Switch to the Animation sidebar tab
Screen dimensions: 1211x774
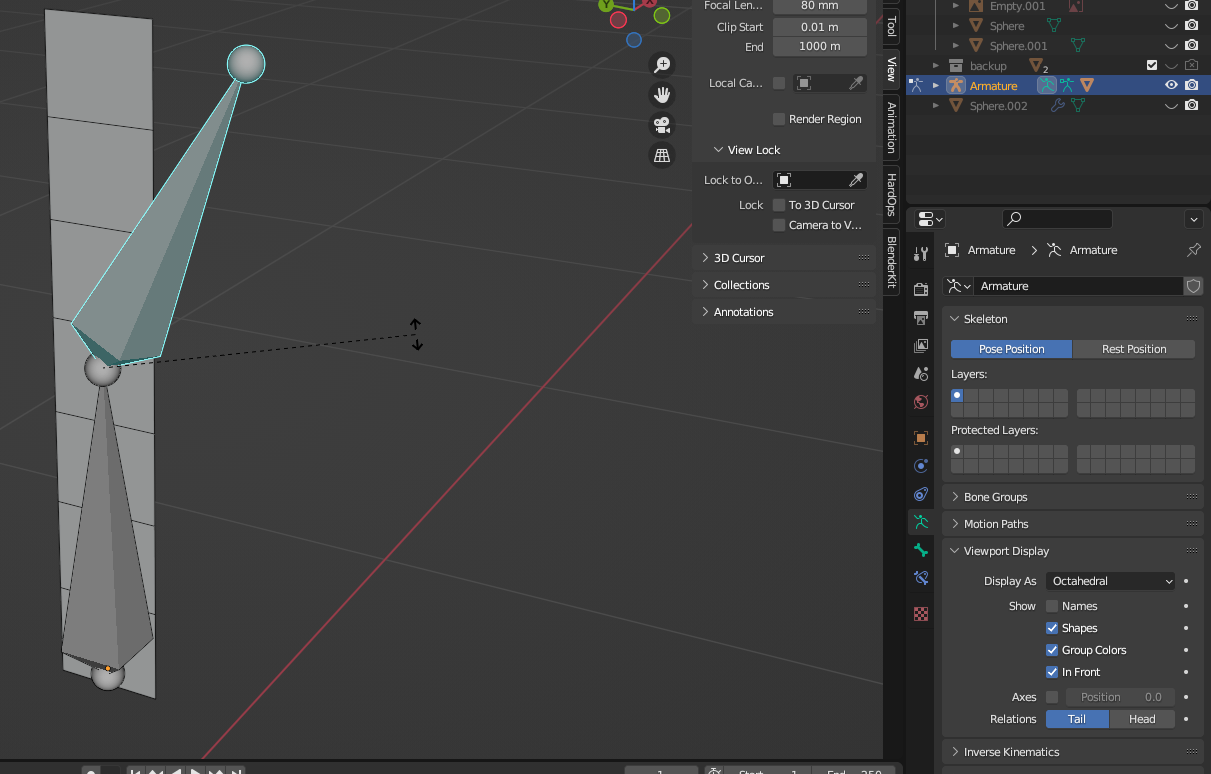[891, 128]
